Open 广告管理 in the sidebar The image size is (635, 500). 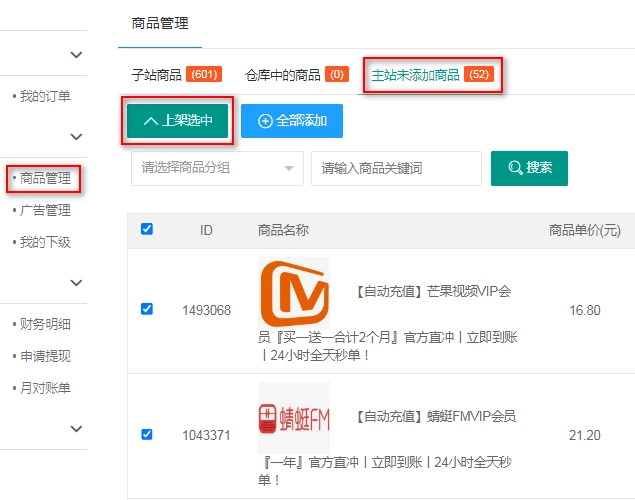(x=45, y=211)
